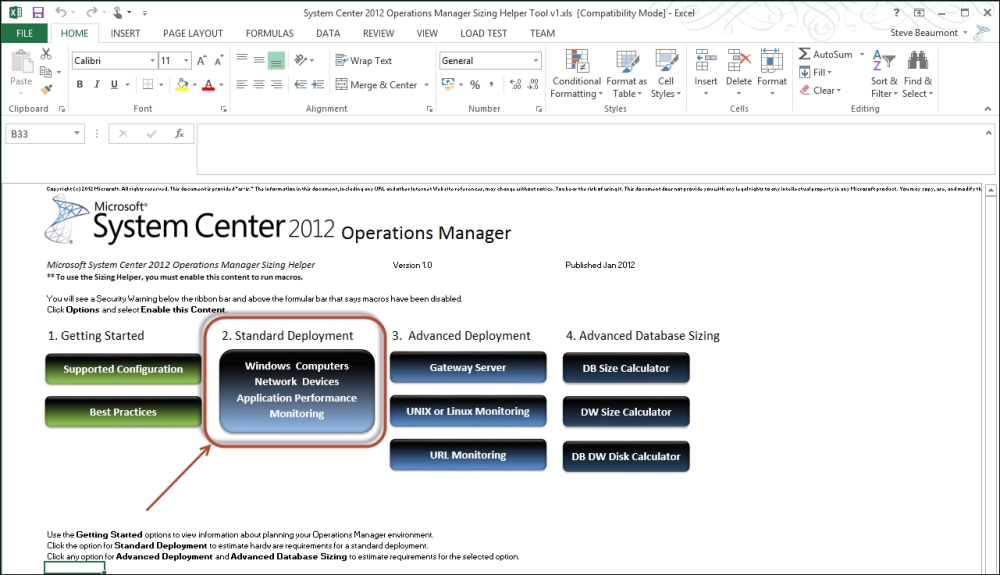Expand the formula bar
The image size is (1000, 575).
(989, 133)
